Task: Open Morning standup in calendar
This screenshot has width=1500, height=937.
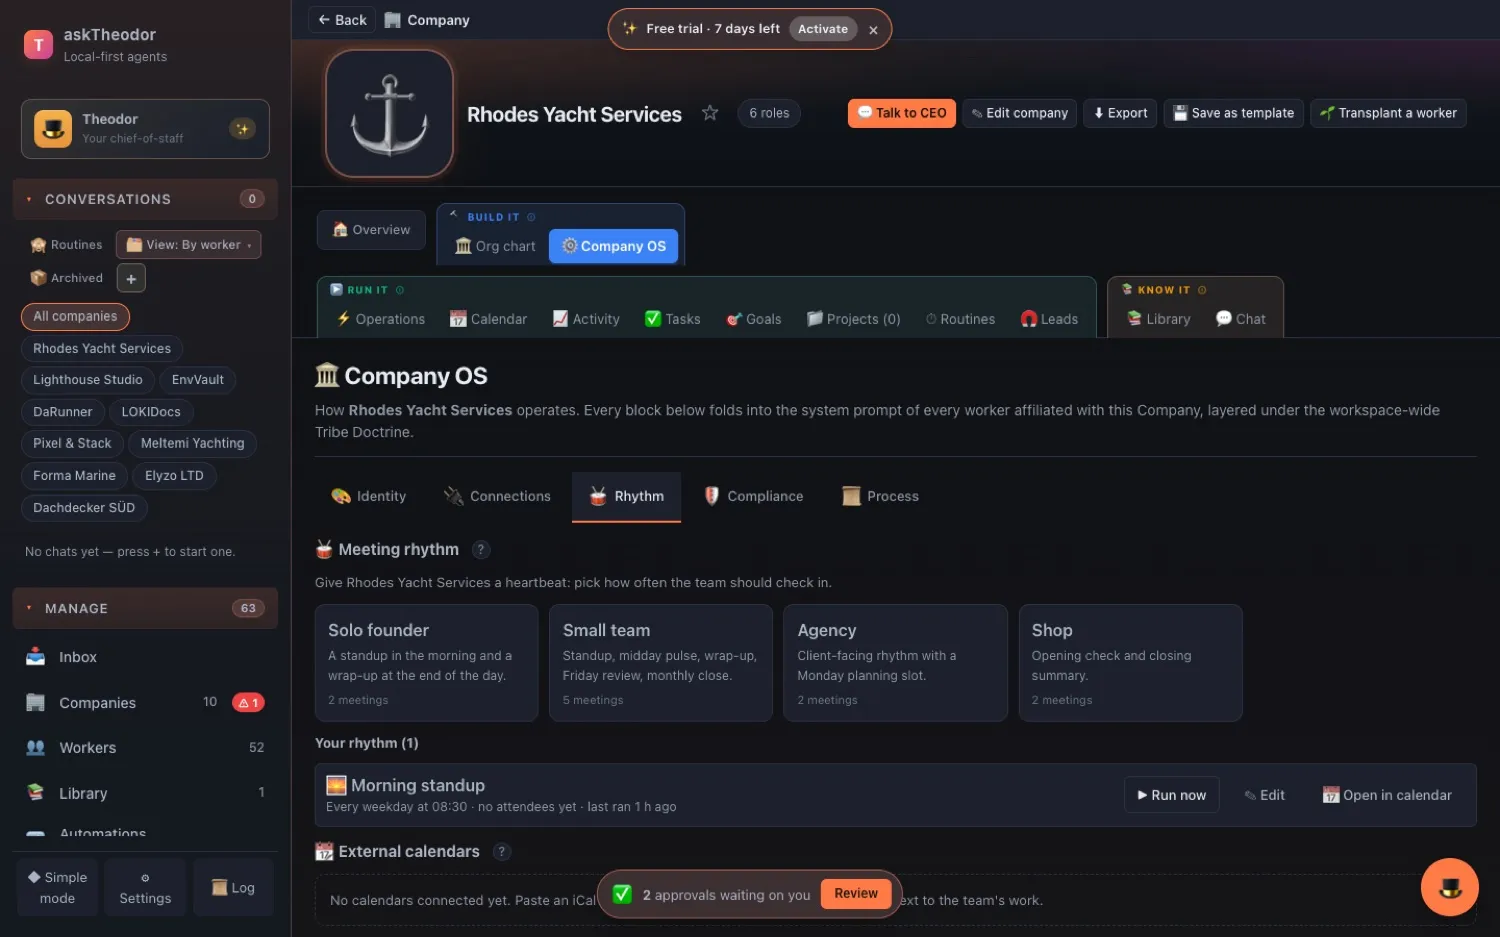Action: click(1387, 795)
